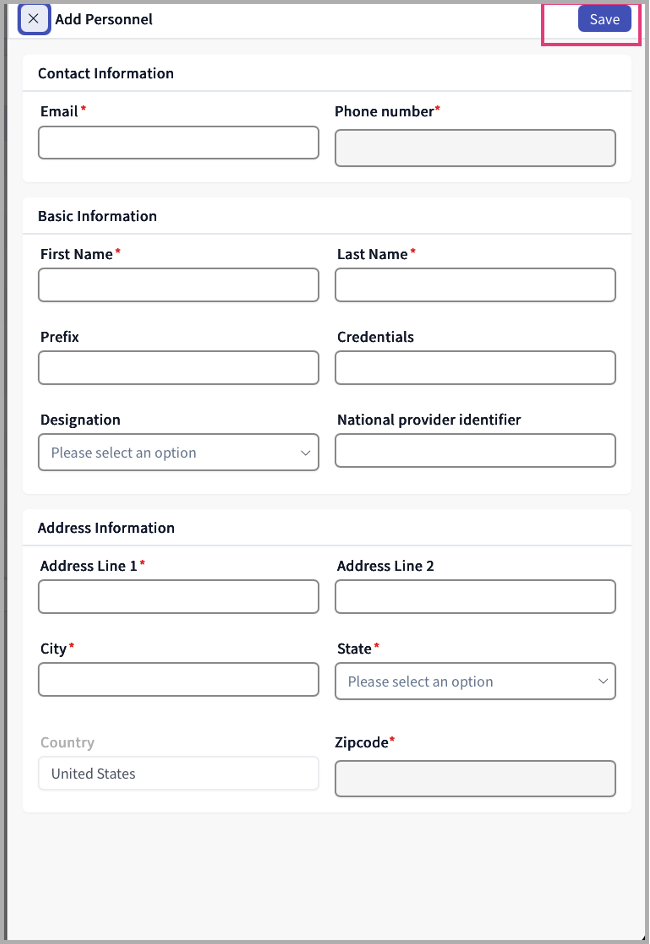
Task: Click the Contact Information section header
Action: pyautogui.click(x=106, y=73)
